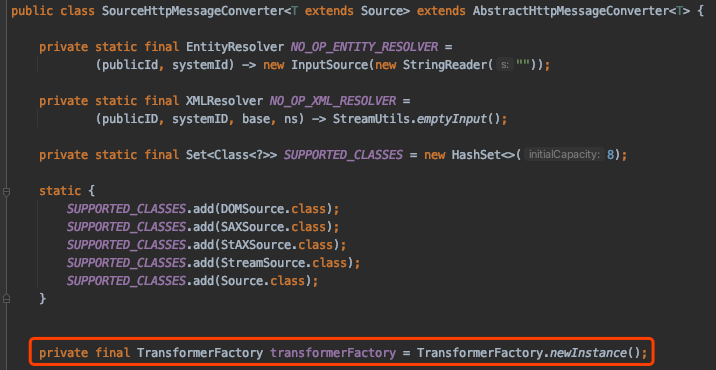The height and width of the screenshot is (370, 716).
Task: Click the NO_OP_XML_RESOLVER constant
Action: pyautogui.click(x=333, y=101)
